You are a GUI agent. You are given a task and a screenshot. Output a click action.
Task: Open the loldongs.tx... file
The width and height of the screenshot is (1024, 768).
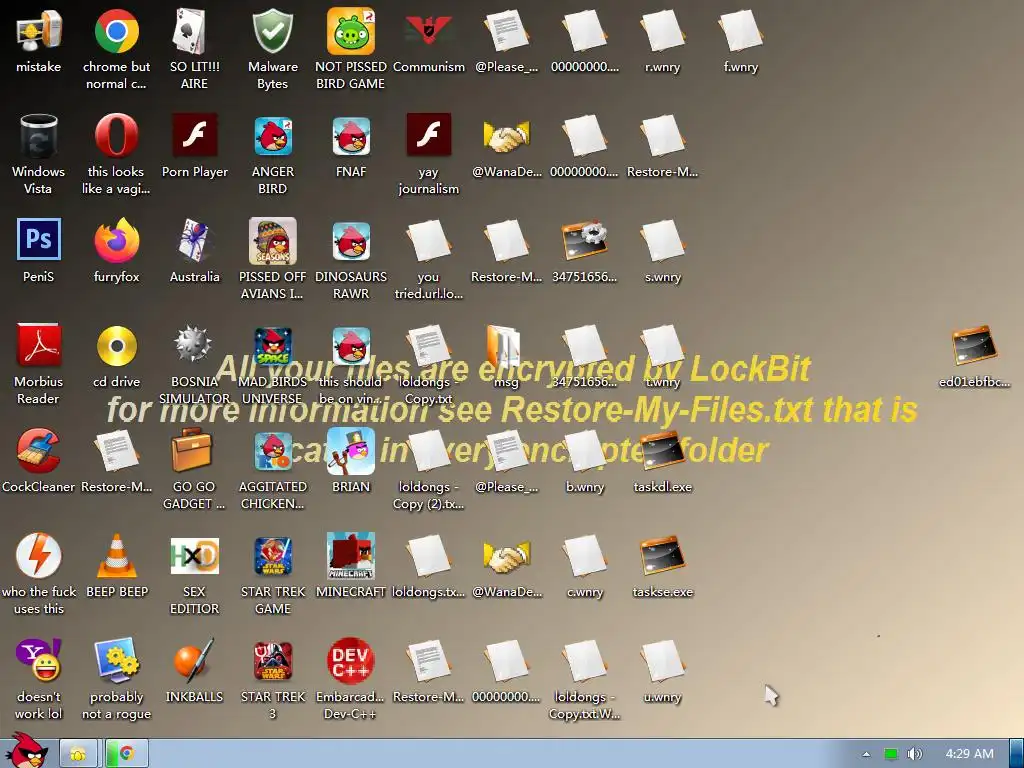coord(429,555)
